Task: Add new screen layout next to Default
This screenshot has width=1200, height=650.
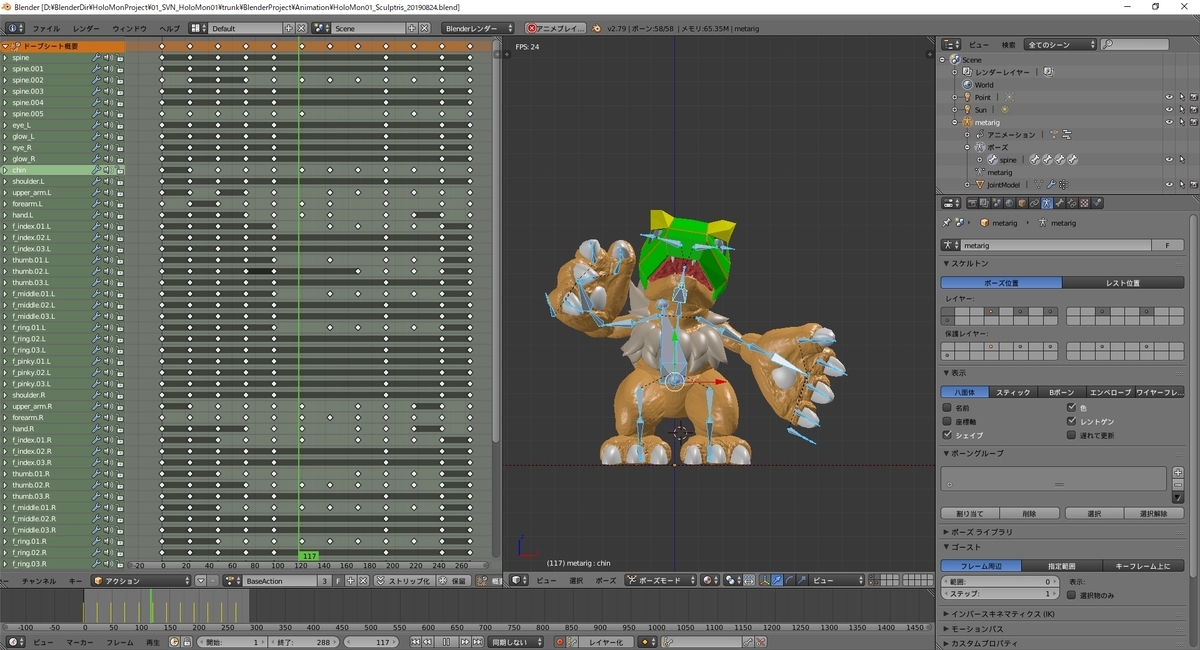Action: coord(290,28)
